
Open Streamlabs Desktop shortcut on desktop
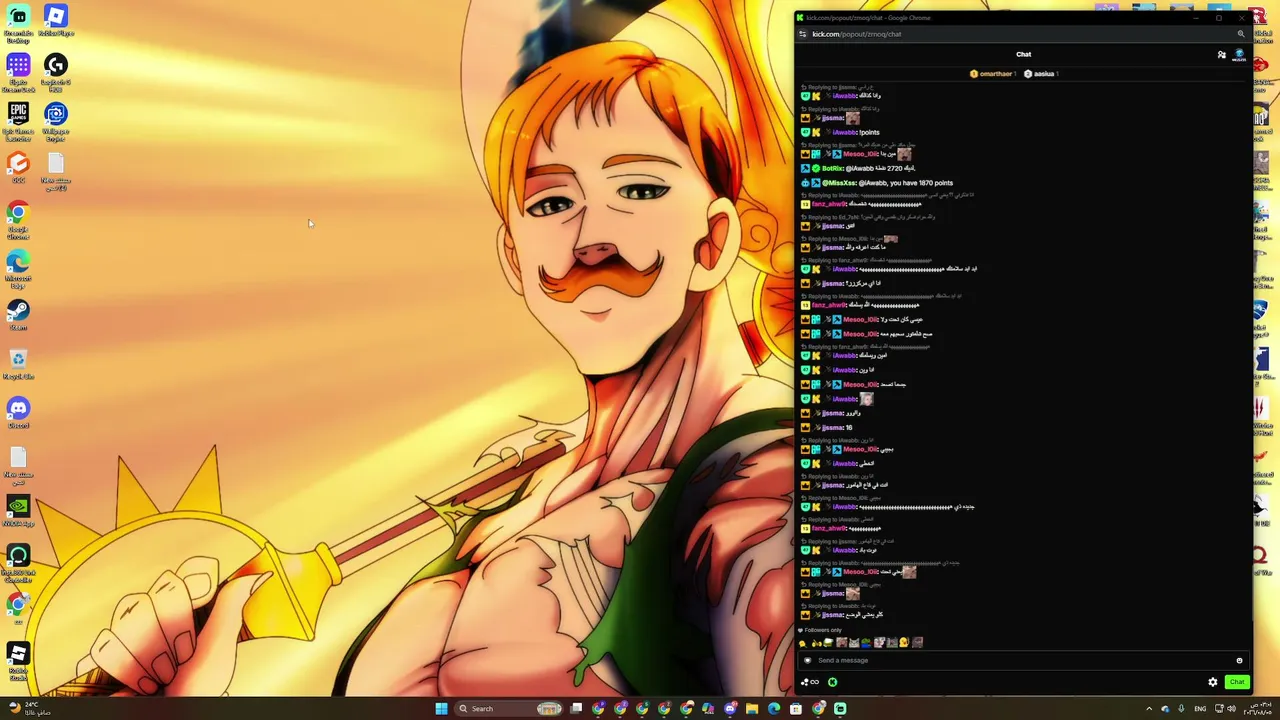[x=18, y=24]
